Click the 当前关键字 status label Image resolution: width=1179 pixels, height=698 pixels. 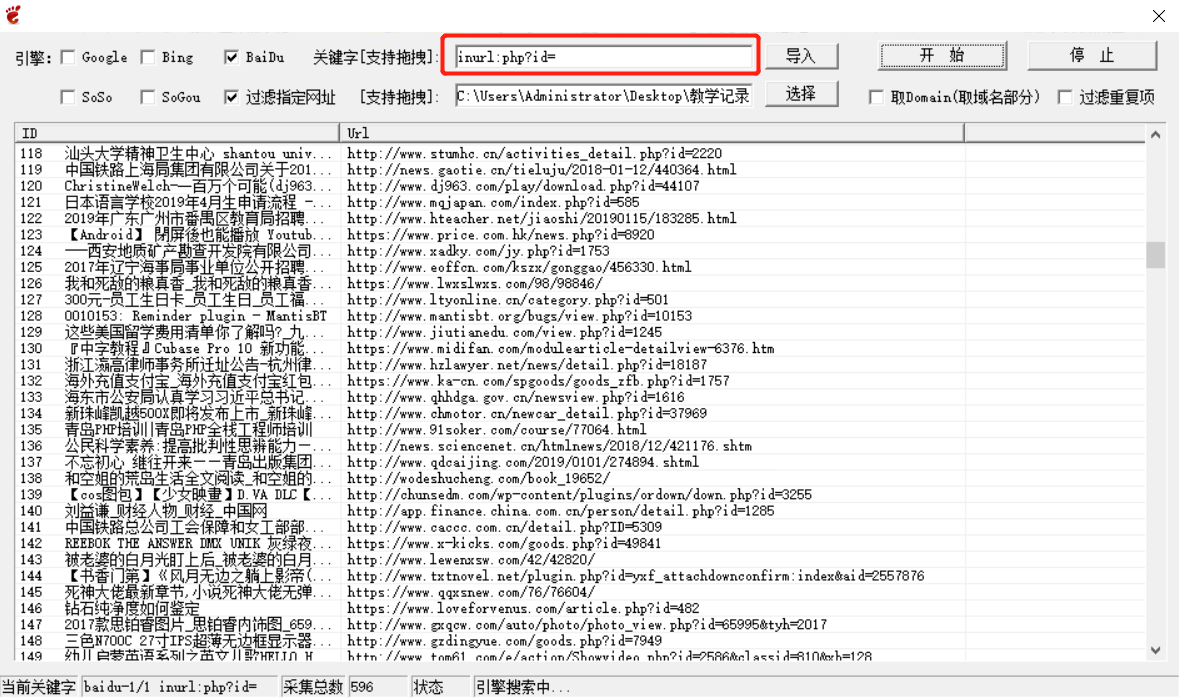coord(38,687)
